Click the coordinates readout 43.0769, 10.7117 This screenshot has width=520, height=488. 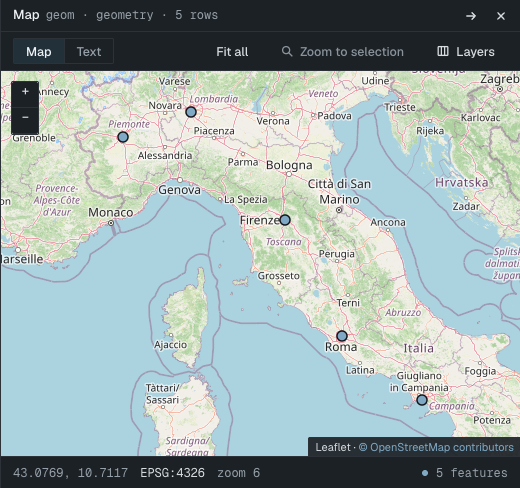tap(70, 473)
